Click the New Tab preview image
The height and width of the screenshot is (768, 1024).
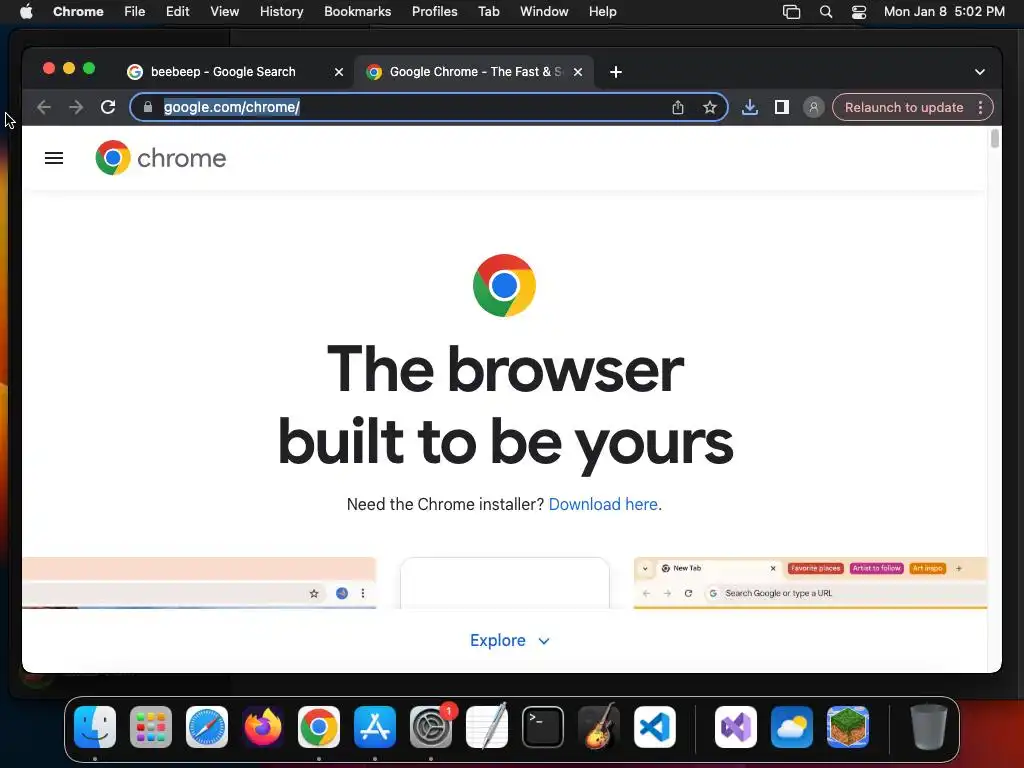coord(810,583)
